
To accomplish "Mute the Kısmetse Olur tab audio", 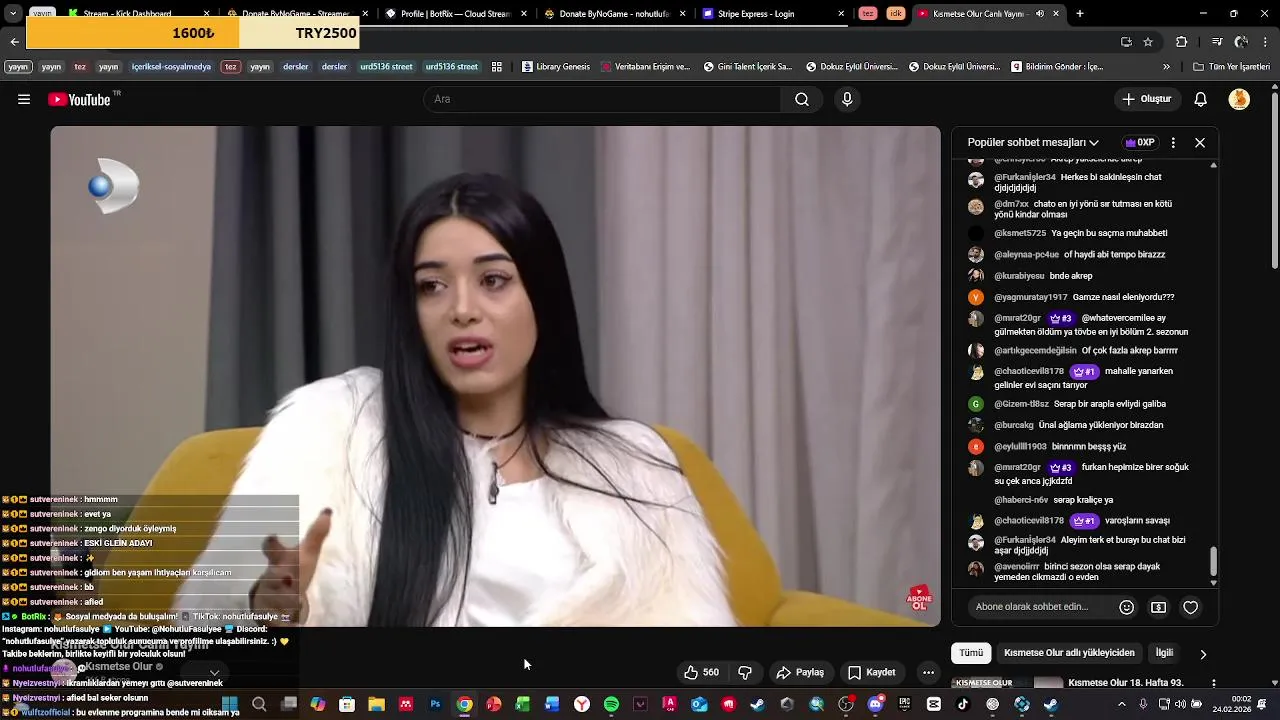I will coord(1040,14).
